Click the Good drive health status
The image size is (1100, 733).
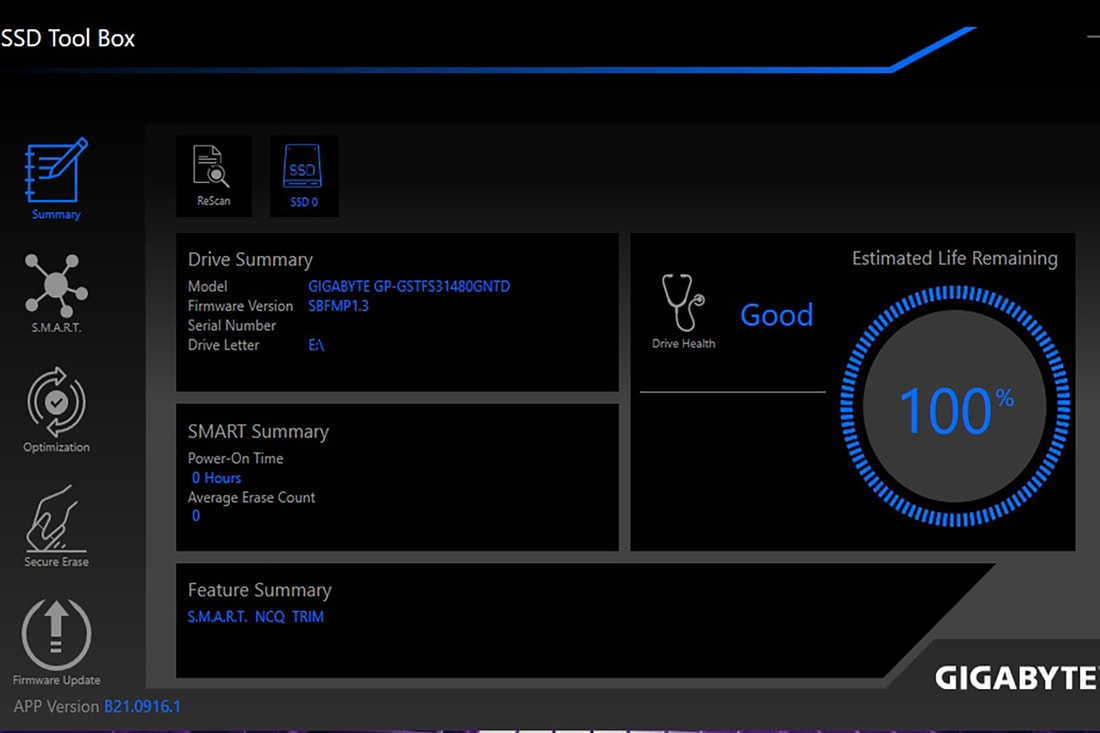click(x=777, y=315)
